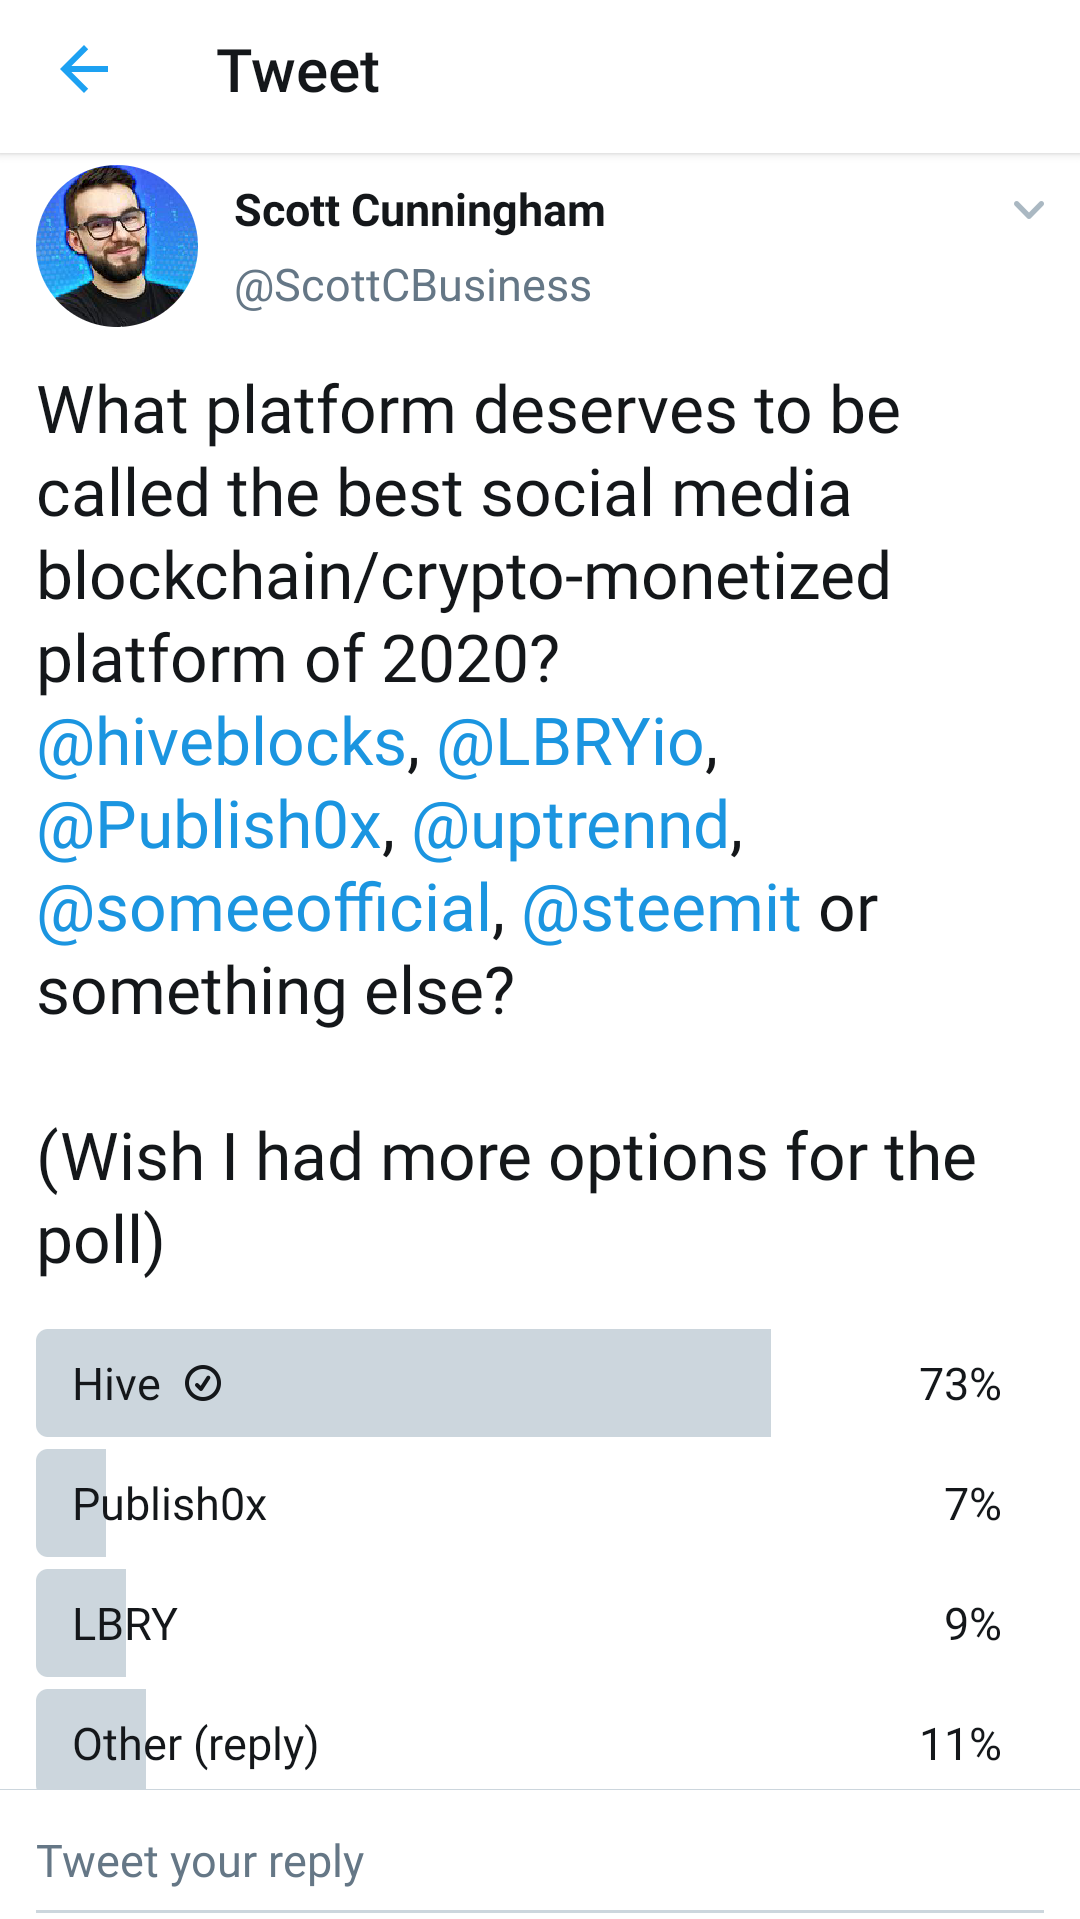Click the @ScottCBusiness handle
This screenshot has height=1919, width=1080.
pyautogui.click(x=412, y=287)
